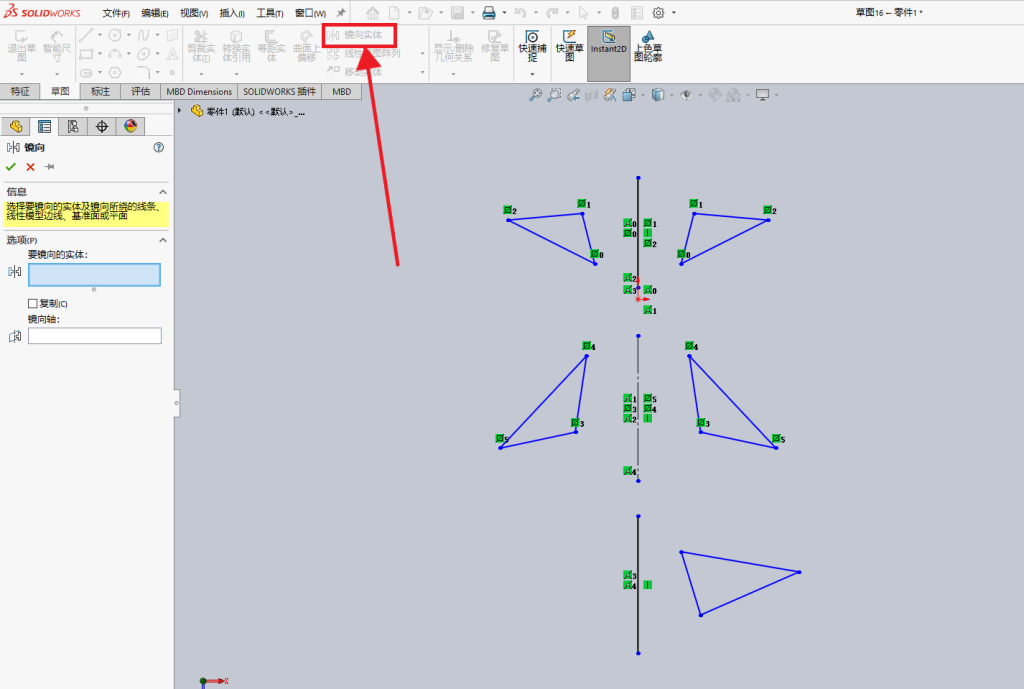Switch to the MBD Dimensions tab
Image resolution: width=1024 pixels, height=689 pixels.
click(x=199, y=91)
